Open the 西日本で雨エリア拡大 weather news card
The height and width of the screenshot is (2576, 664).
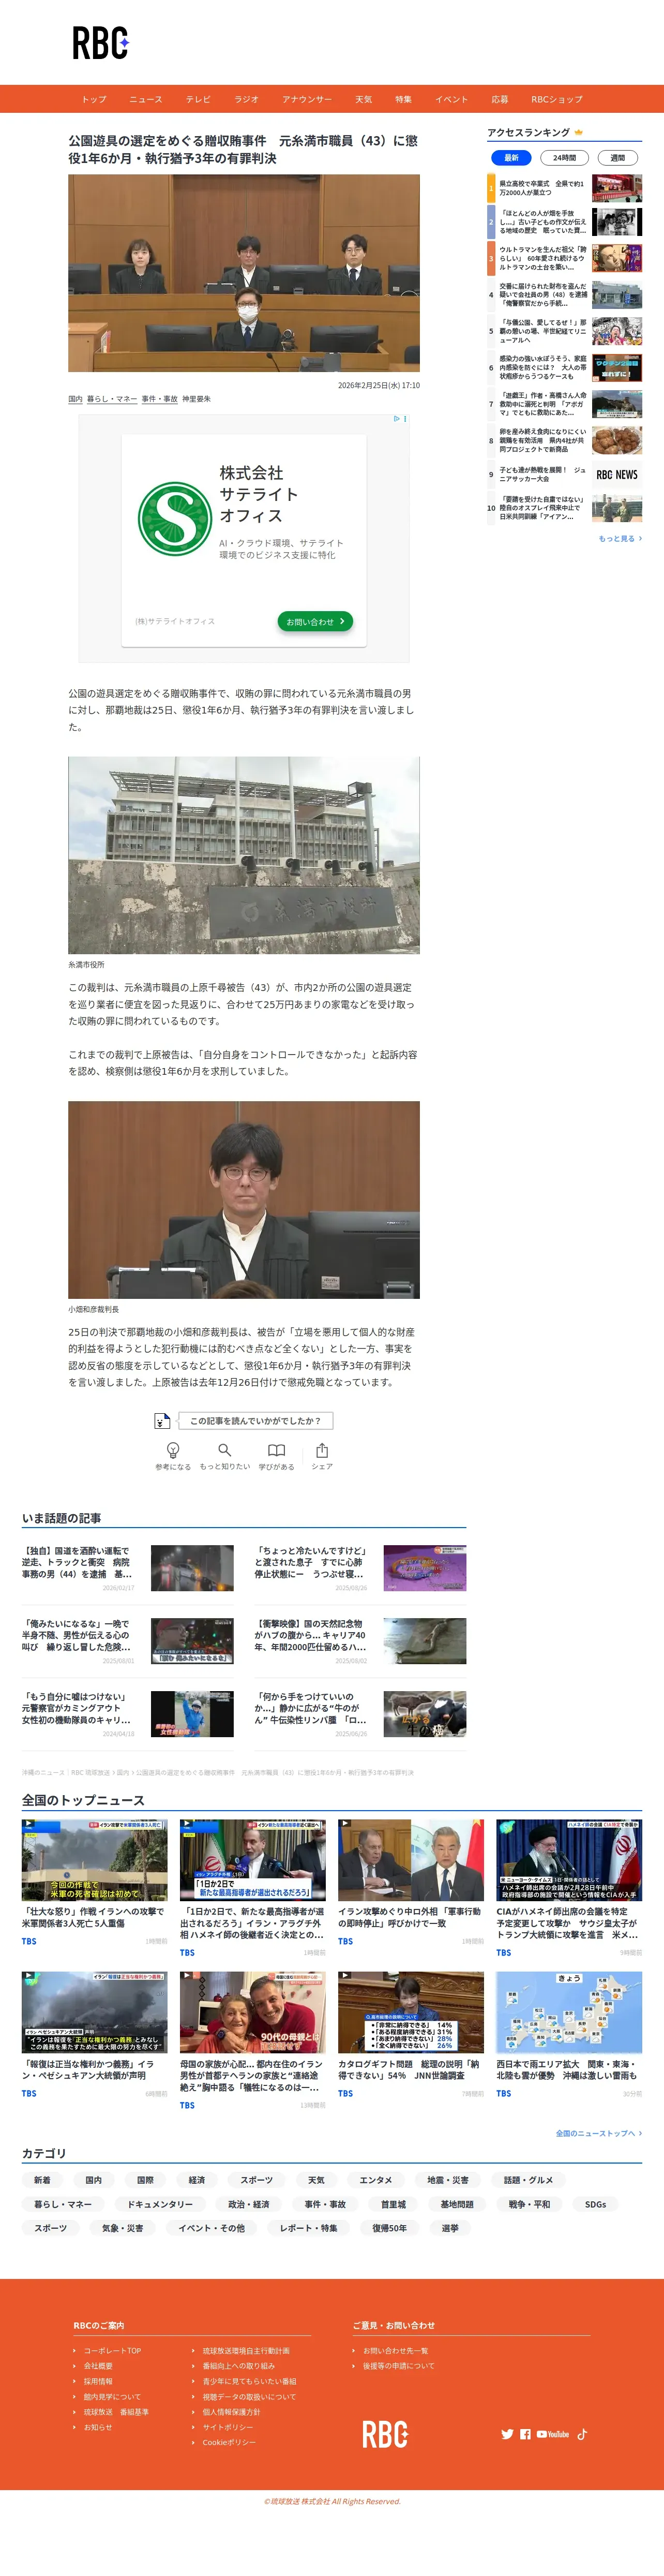pos(569,2036)
